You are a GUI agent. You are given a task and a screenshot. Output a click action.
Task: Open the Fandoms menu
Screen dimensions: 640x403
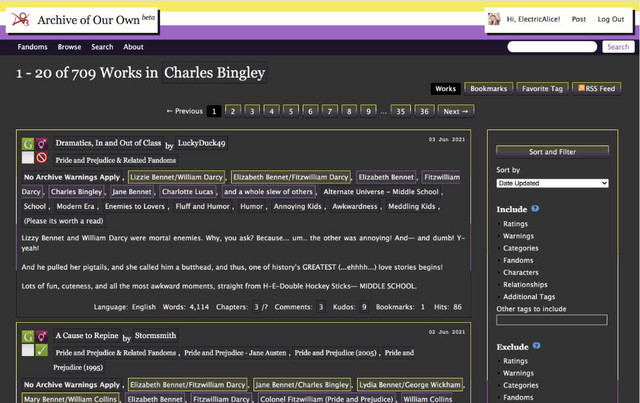click(32, 47)
